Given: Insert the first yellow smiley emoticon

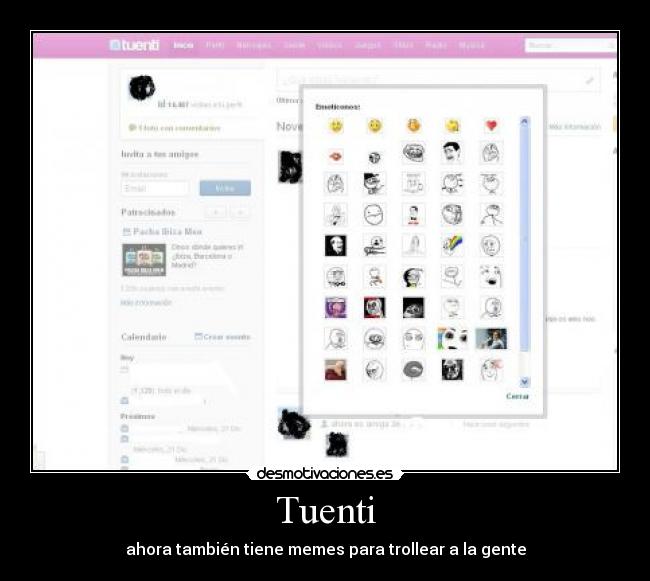Looking at the screenshot, I should (336, 126).
